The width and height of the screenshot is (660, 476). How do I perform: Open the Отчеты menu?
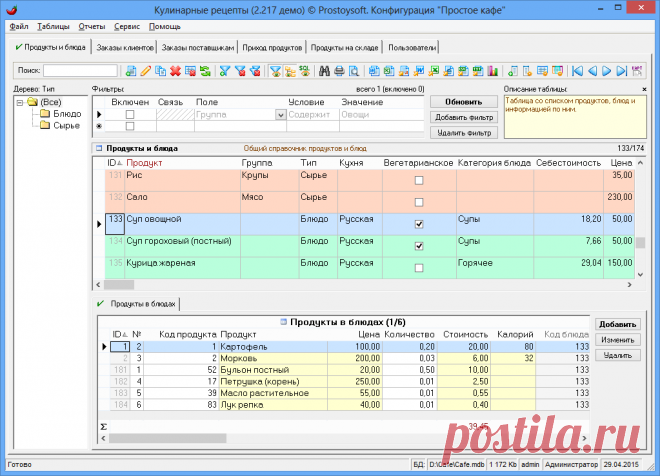[92, 27]
